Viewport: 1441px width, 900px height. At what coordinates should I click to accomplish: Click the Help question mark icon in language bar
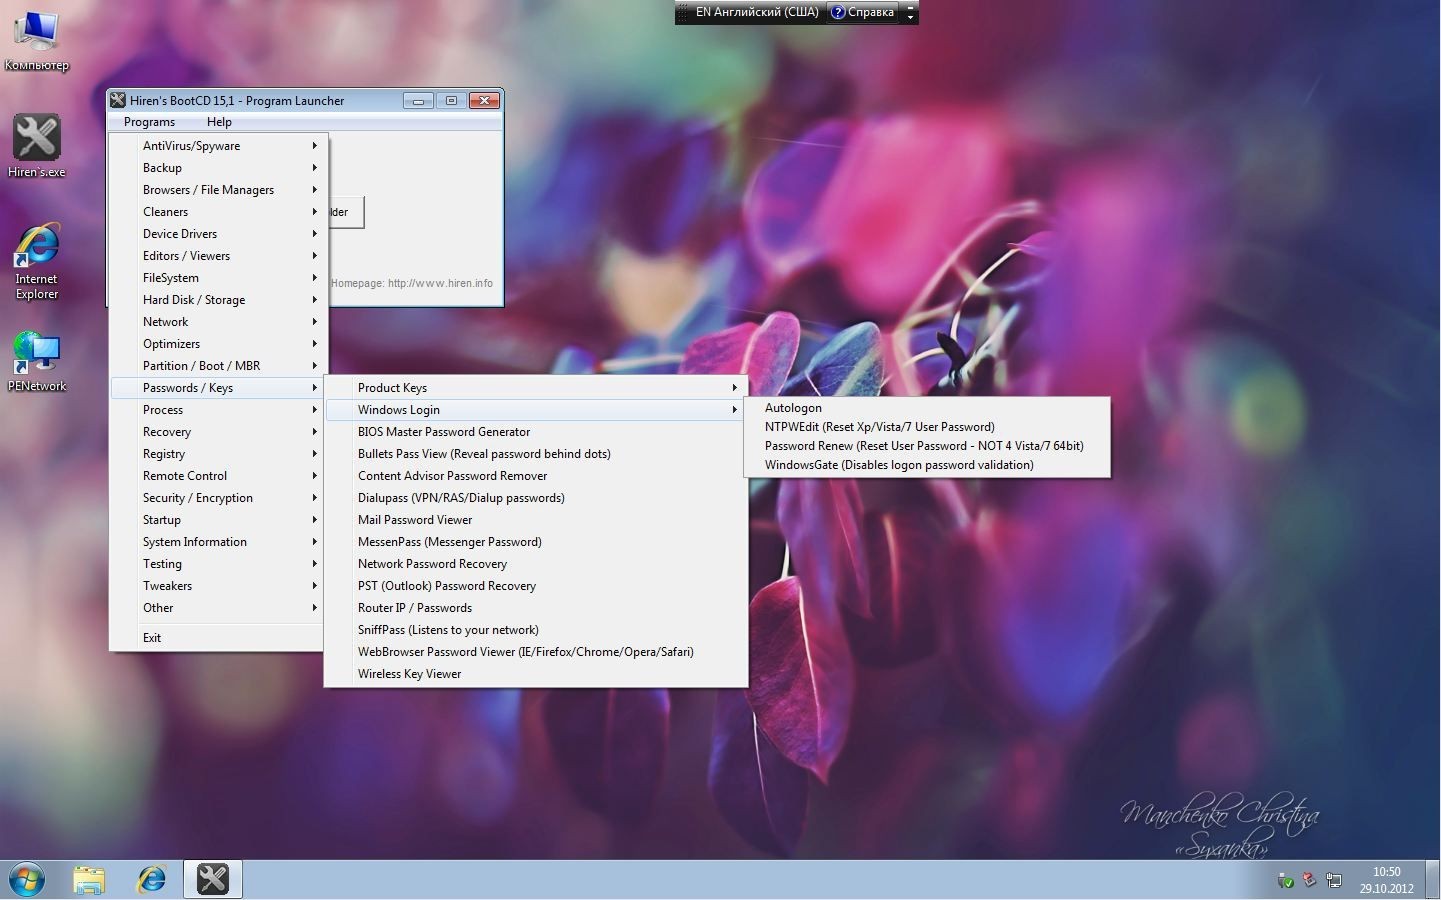tap(838, 12)
